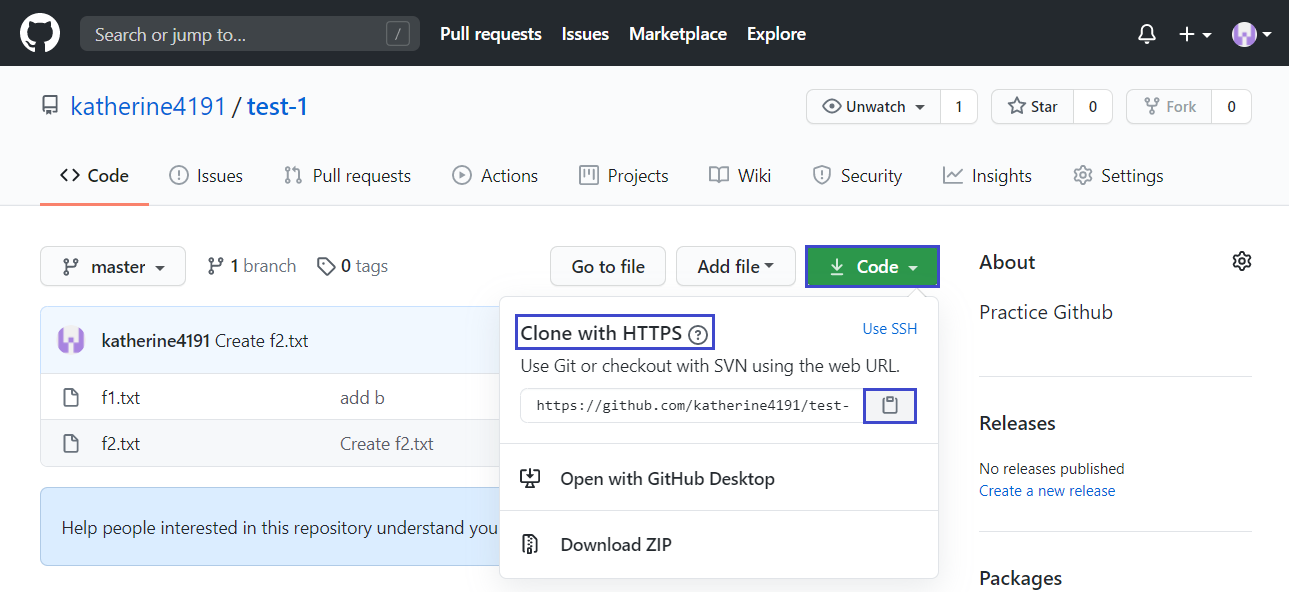Open Issues in top navigation
This screenshot has height=592, width=1289.
coord(585,34)
